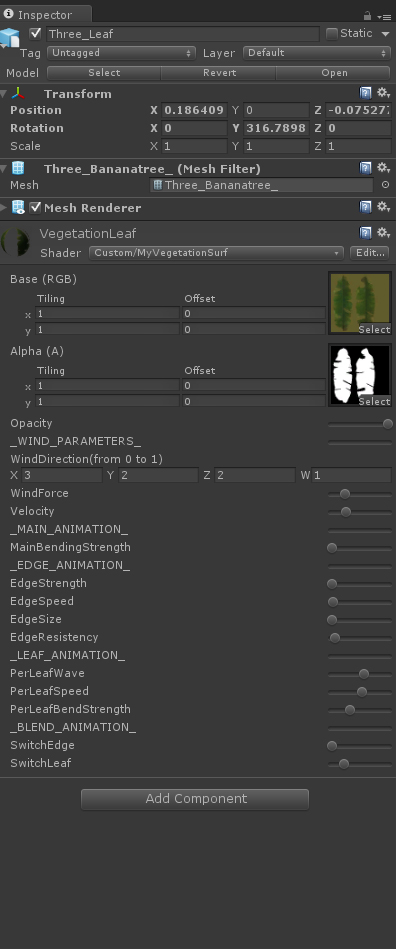Open the Inspector panel options menu icon

(x=384, y=16)
